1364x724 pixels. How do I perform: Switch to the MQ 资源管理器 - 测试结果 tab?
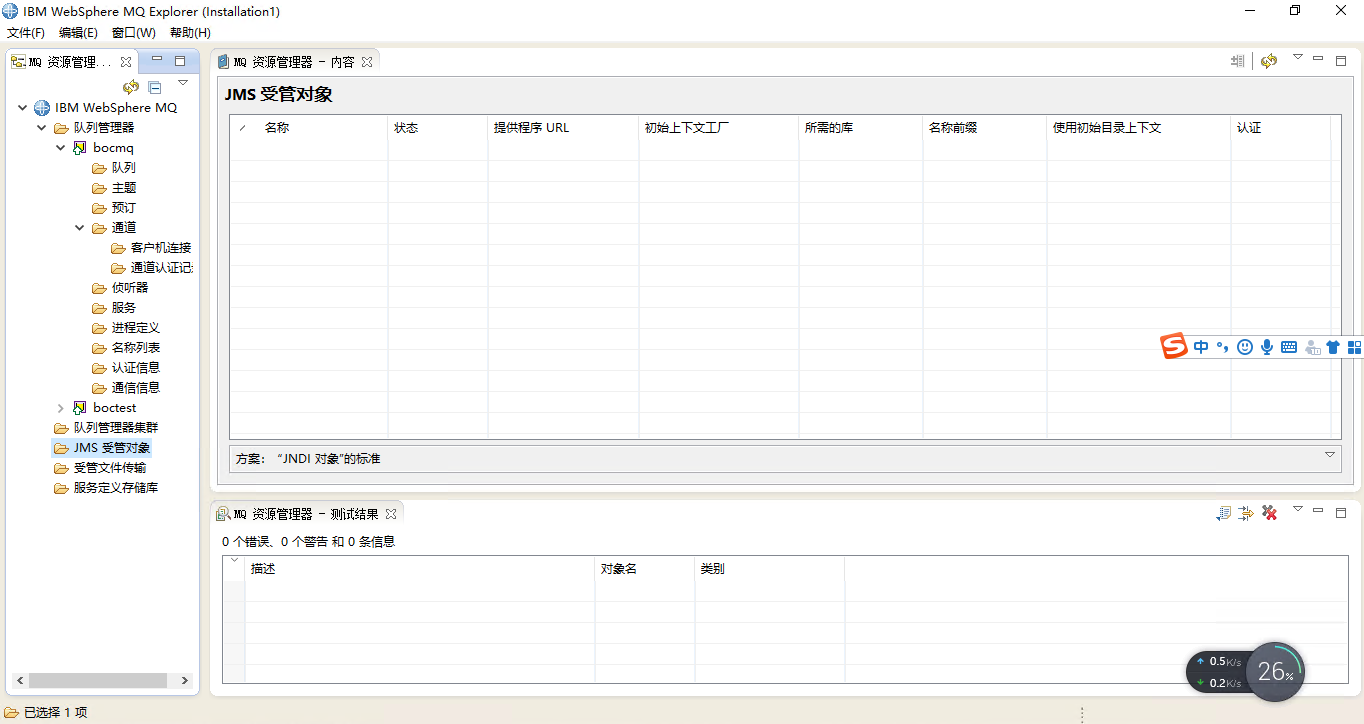pos(307,513)
